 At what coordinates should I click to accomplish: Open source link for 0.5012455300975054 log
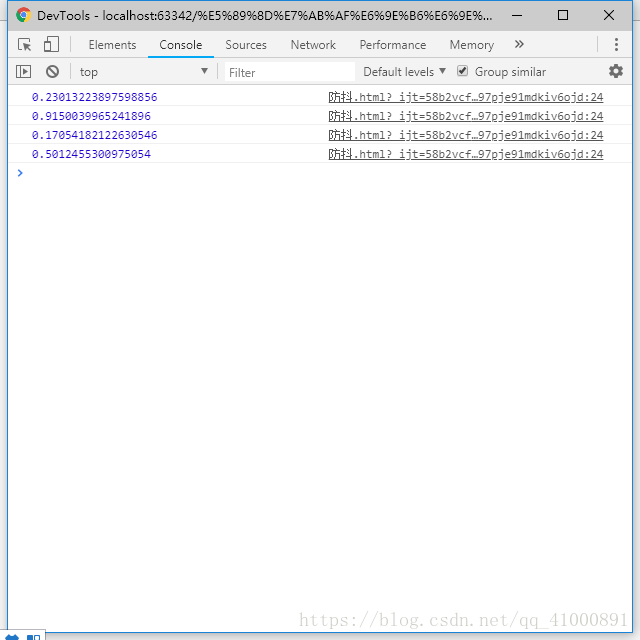coord(466,154)
